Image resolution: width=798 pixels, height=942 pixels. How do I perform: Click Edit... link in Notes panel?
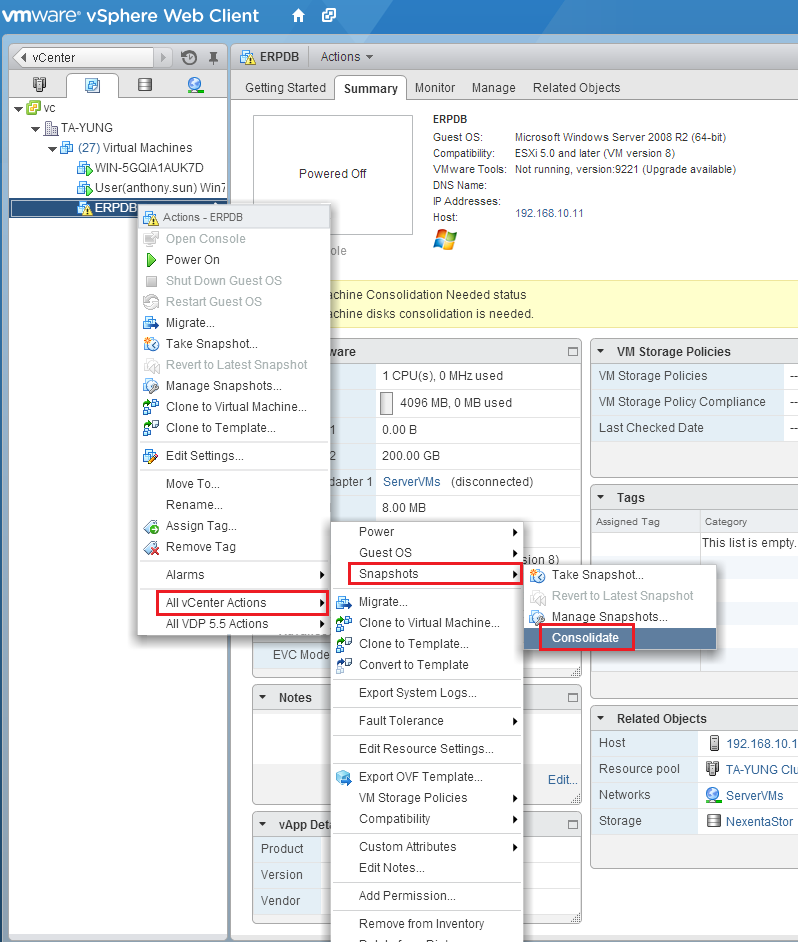562,780
